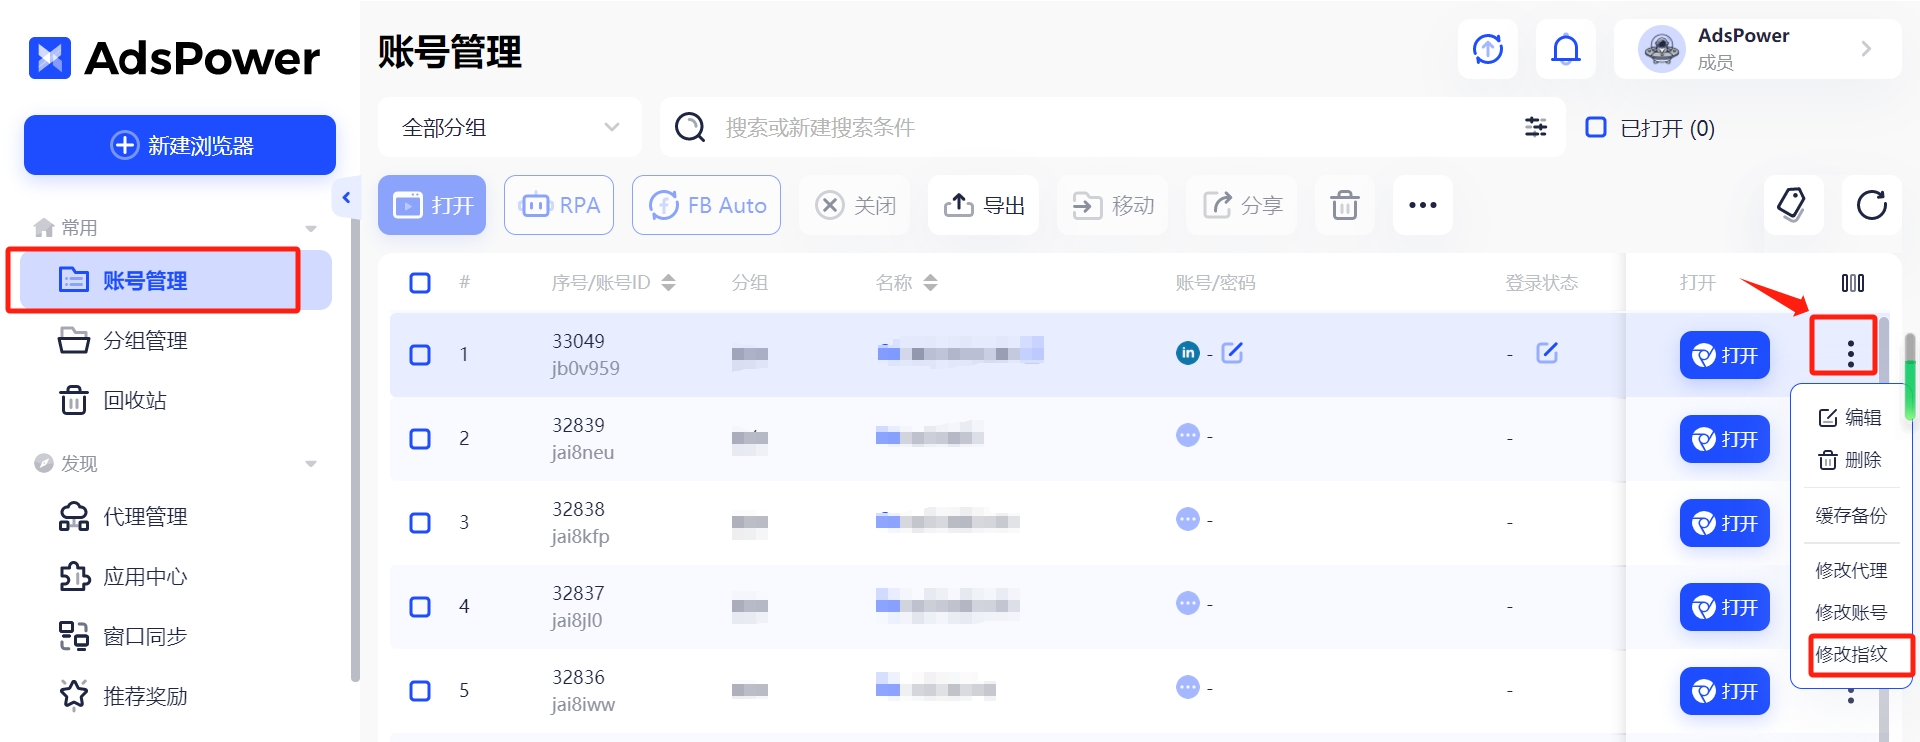Click the 新建浏览器 button
This screenshot has width=1920, height=742.
coord(180,145)
